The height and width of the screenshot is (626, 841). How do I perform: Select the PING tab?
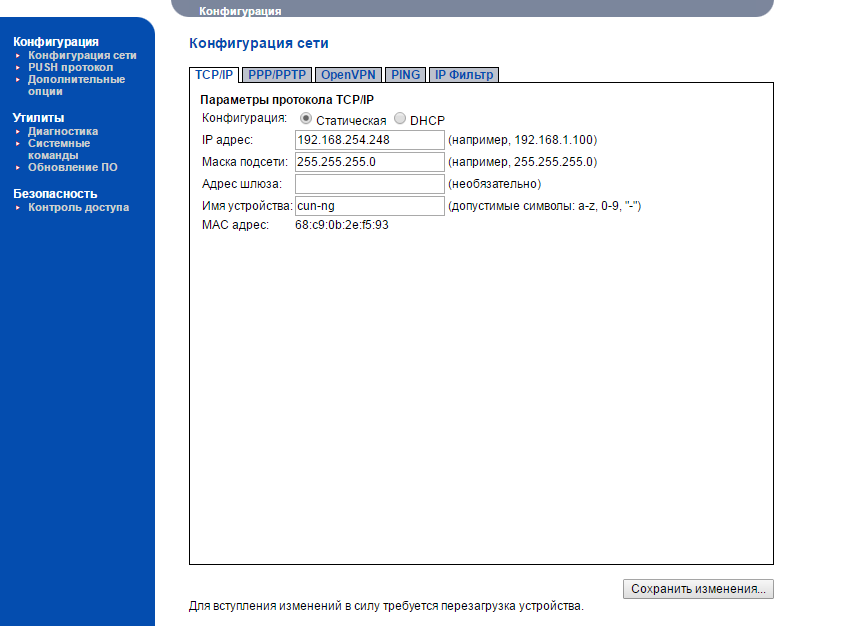click(405, 75)
